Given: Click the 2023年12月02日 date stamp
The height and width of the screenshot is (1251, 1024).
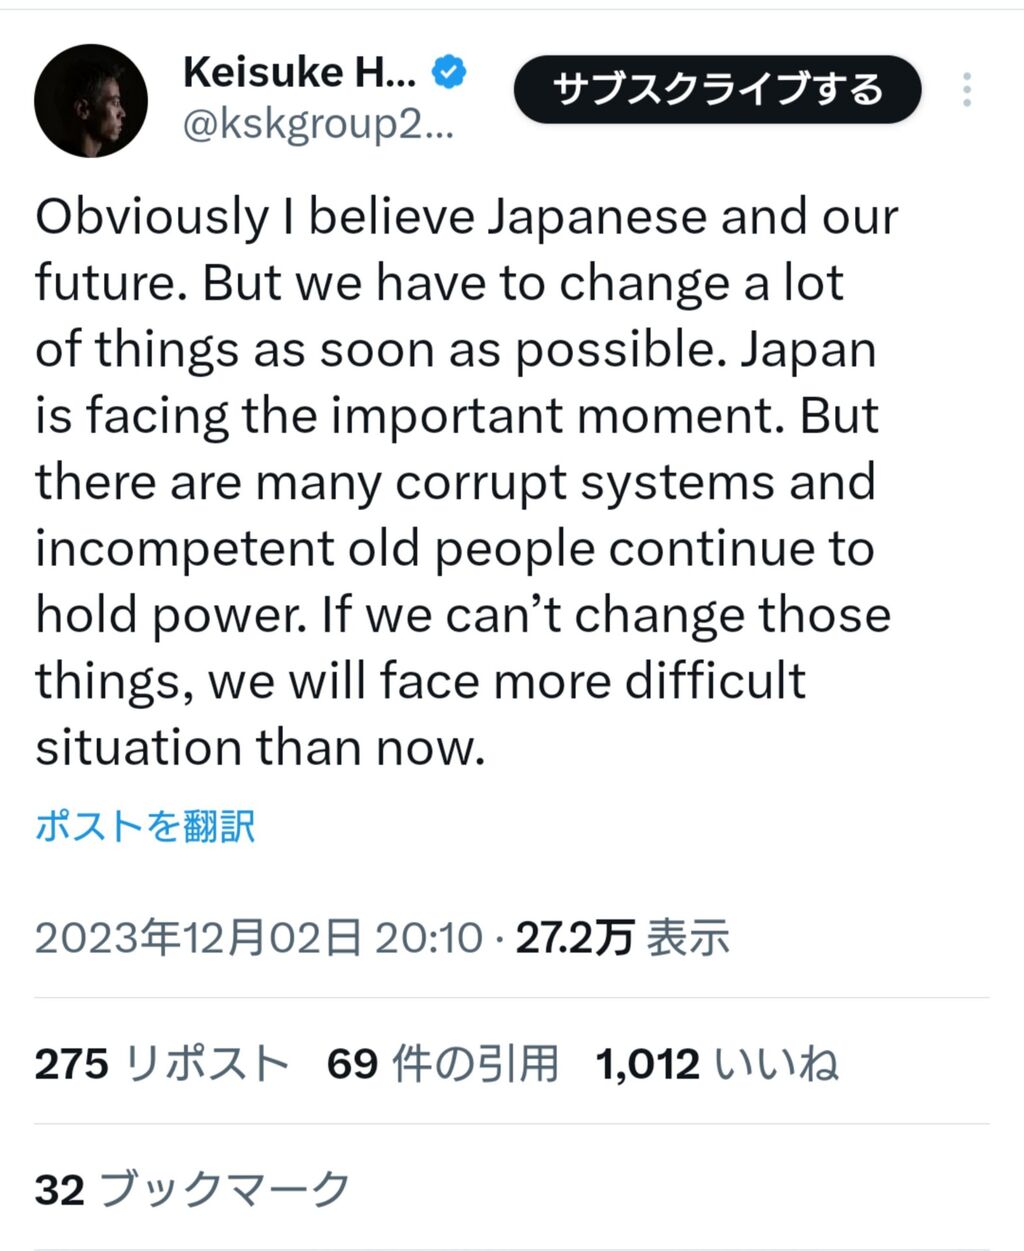Looking at the screenshot, I should 198,938.
